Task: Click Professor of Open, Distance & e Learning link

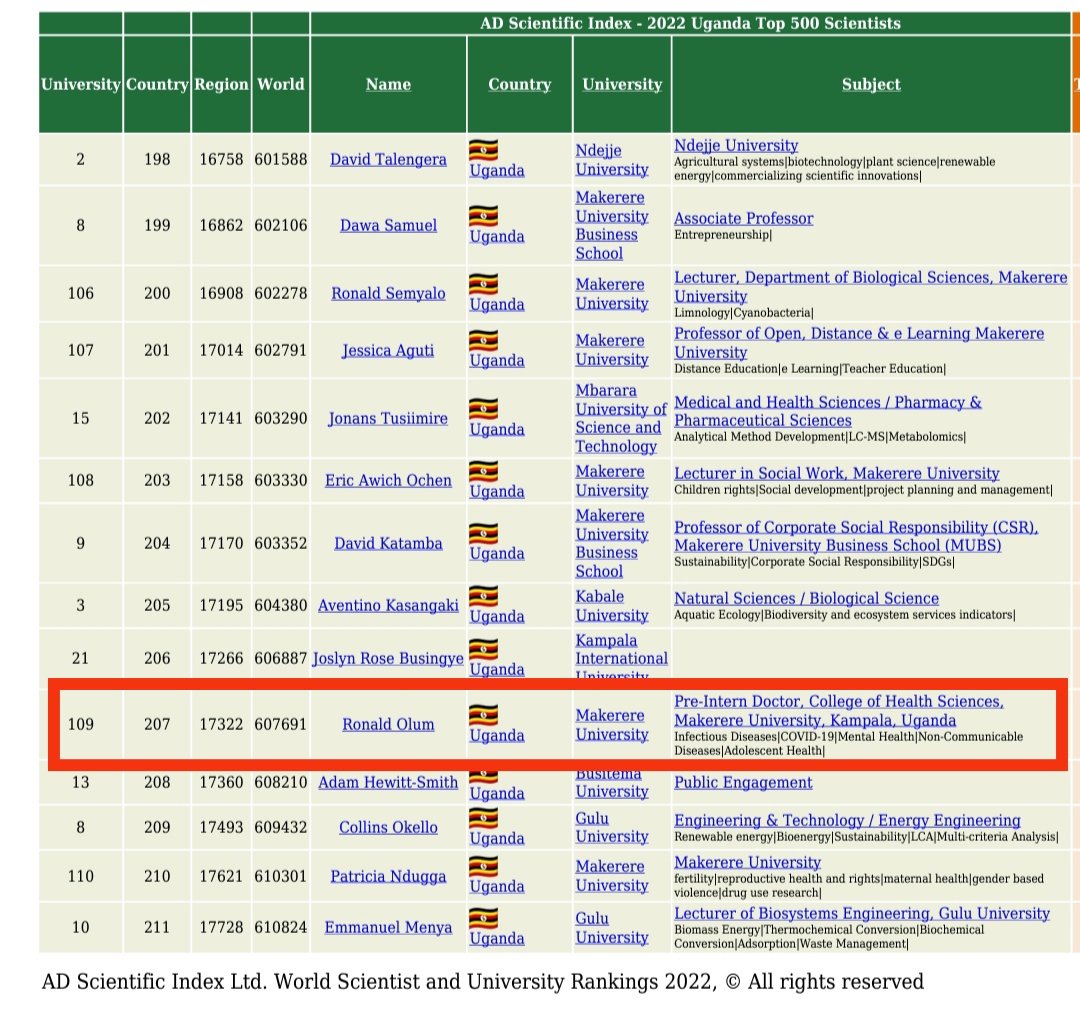Action: [x=859, y=342]
